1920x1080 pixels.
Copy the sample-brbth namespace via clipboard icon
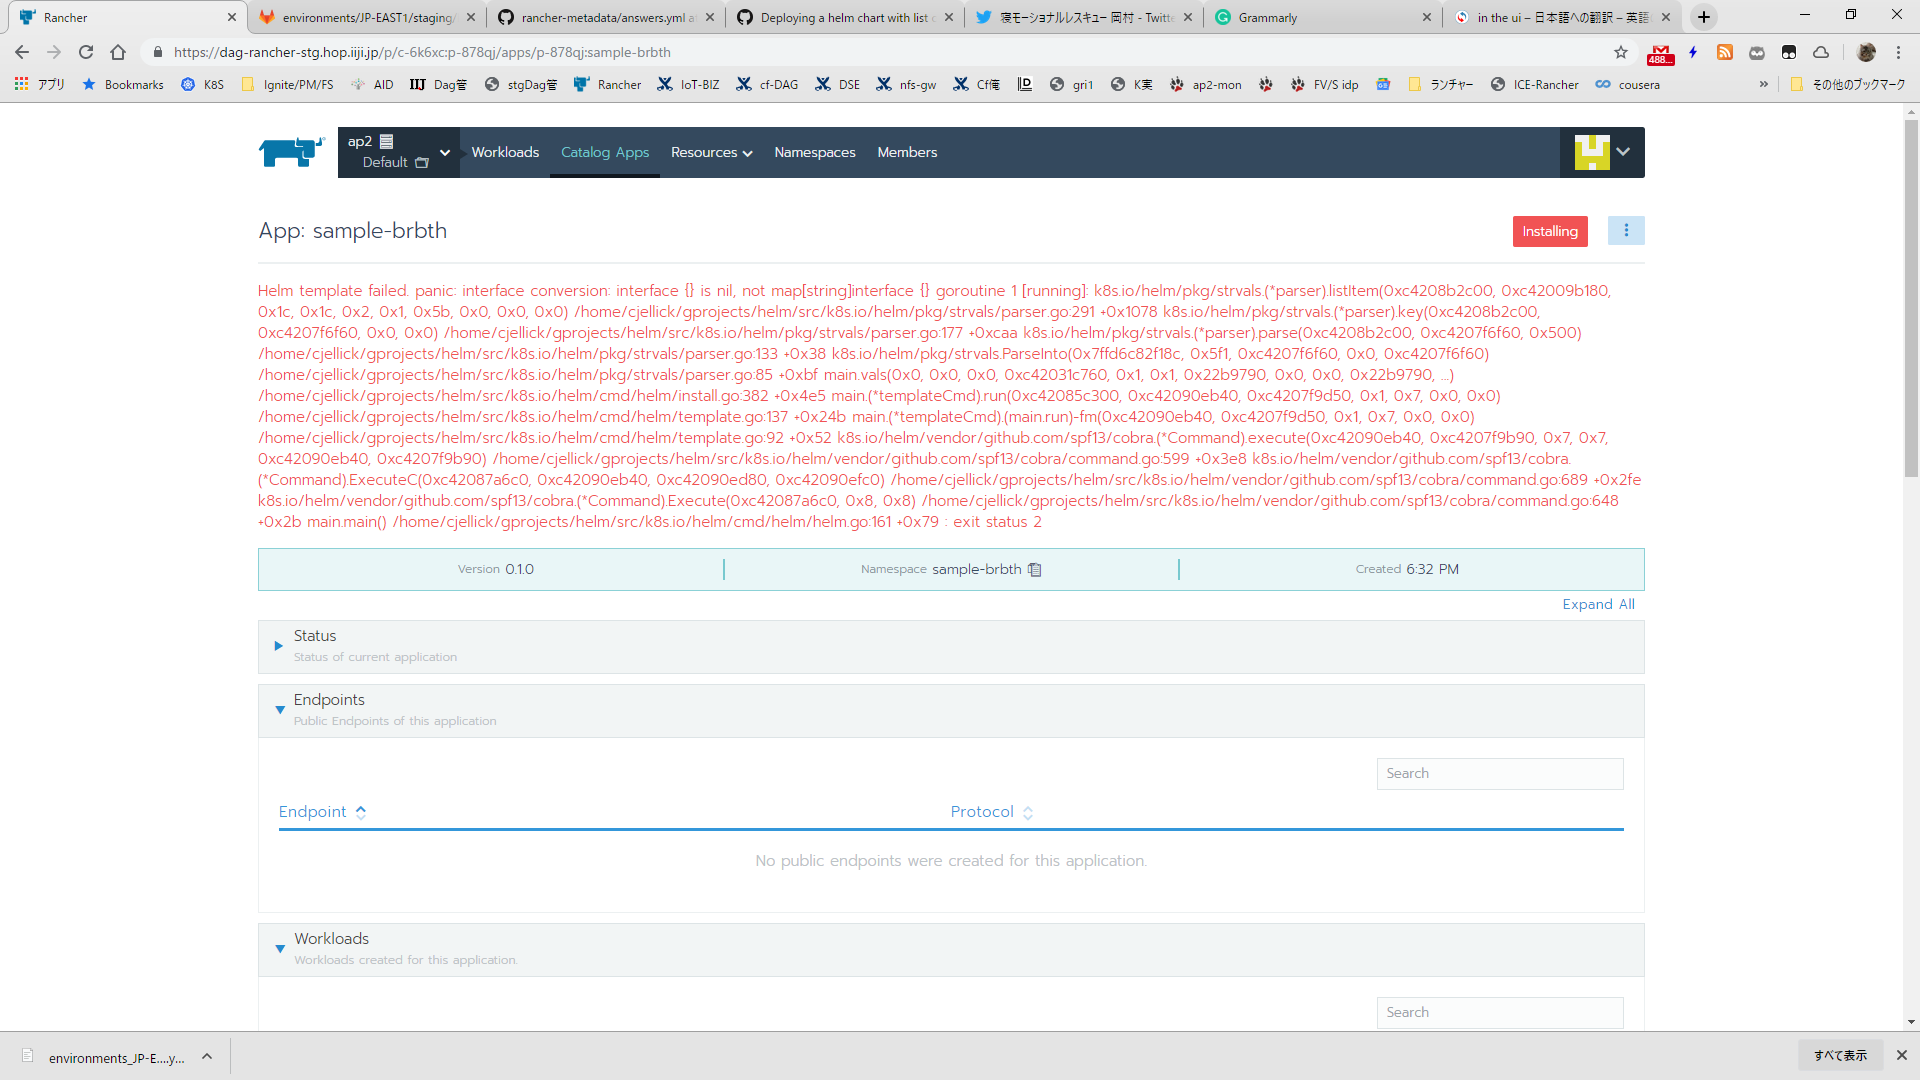1035,569
